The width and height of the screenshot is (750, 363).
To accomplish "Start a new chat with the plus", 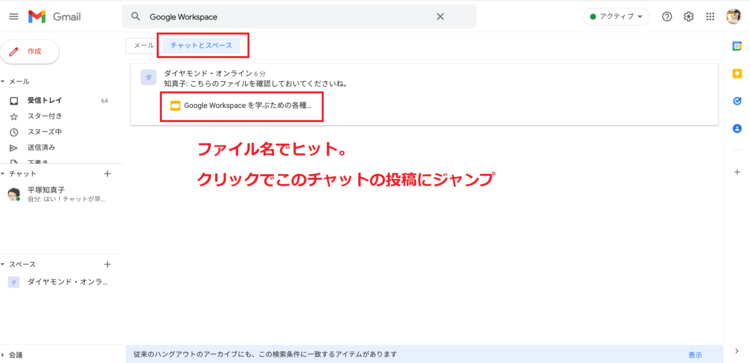I will coord(107,174).
